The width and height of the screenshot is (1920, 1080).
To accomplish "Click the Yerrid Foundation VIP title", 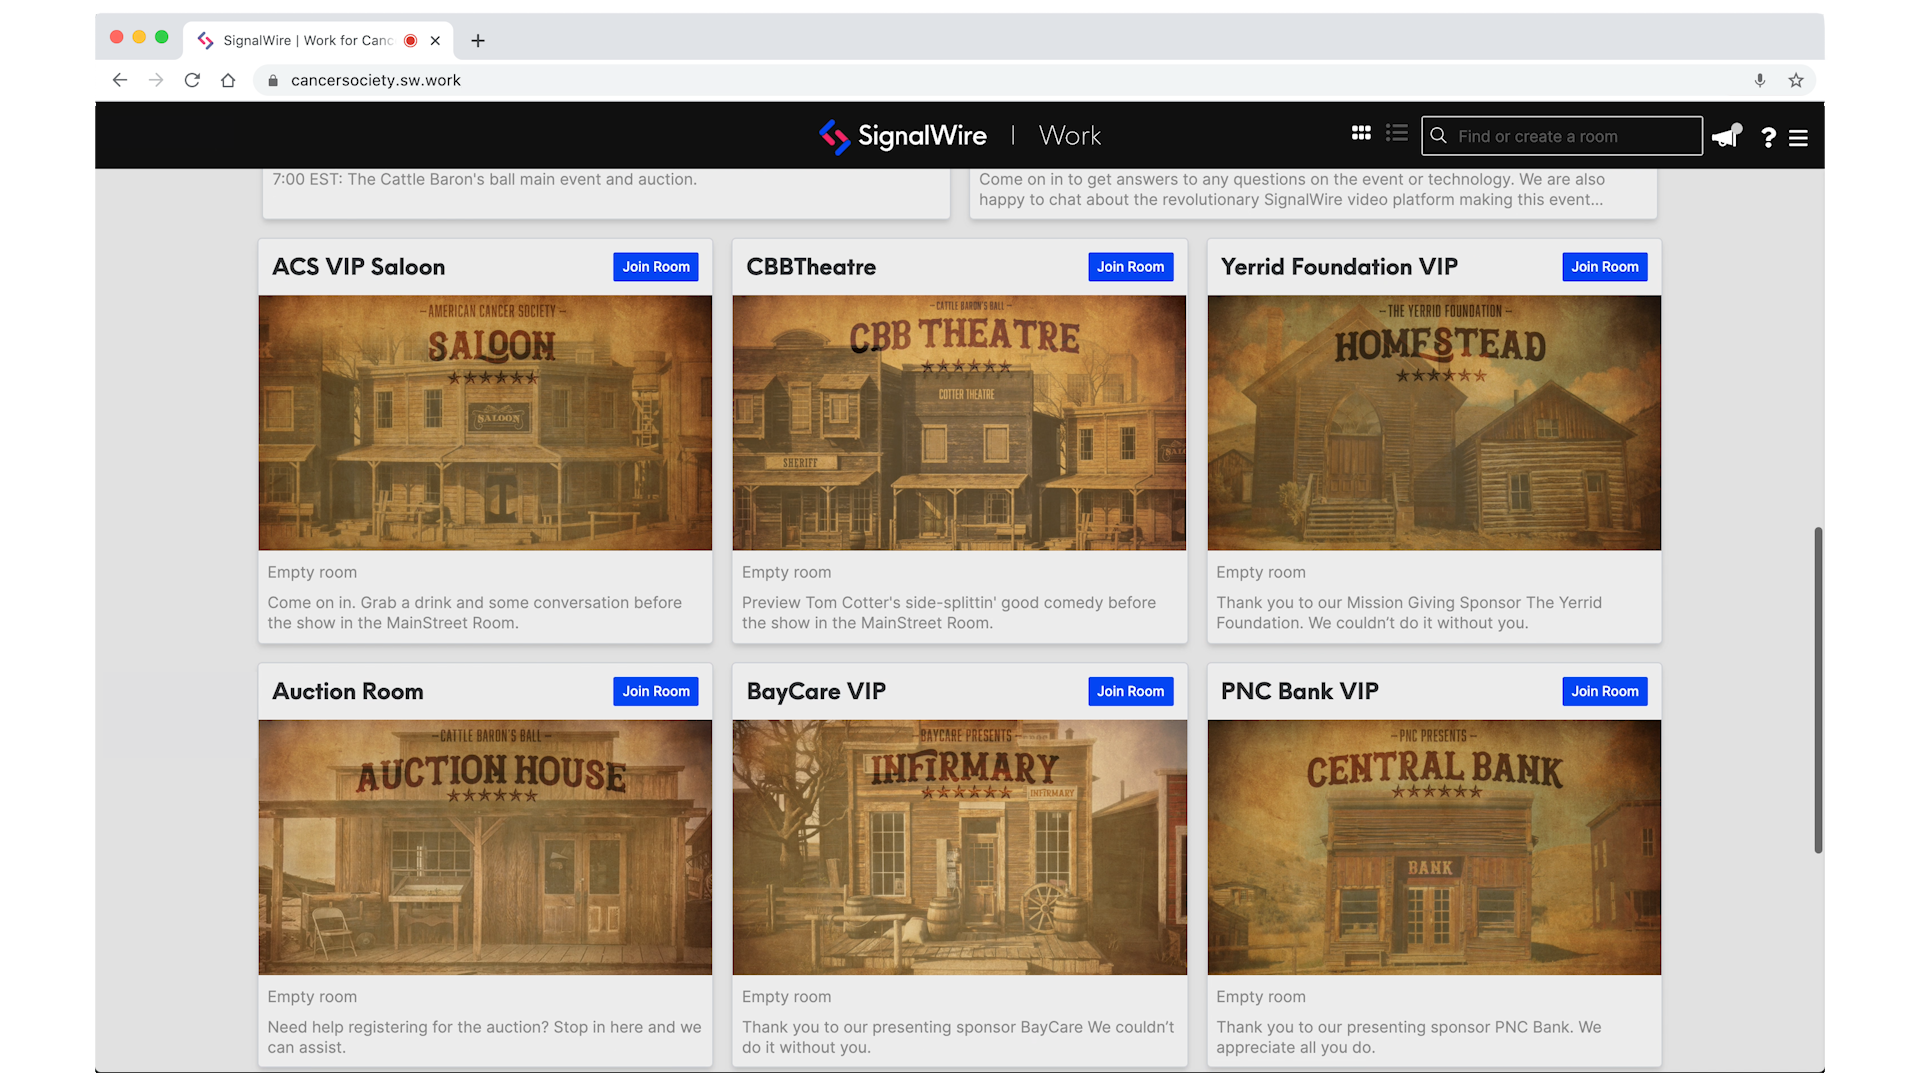I will [x=1339, y=267].
